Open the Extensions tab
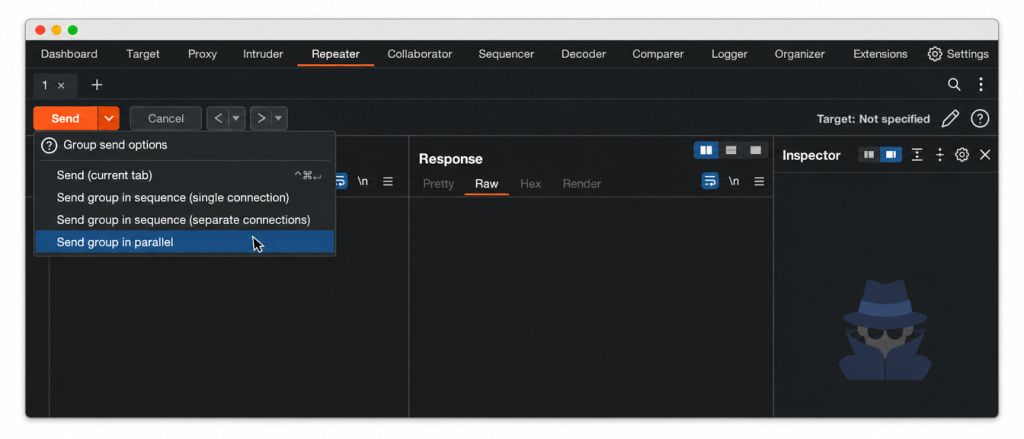This screenshot has height=439, width=1024. 880,54
